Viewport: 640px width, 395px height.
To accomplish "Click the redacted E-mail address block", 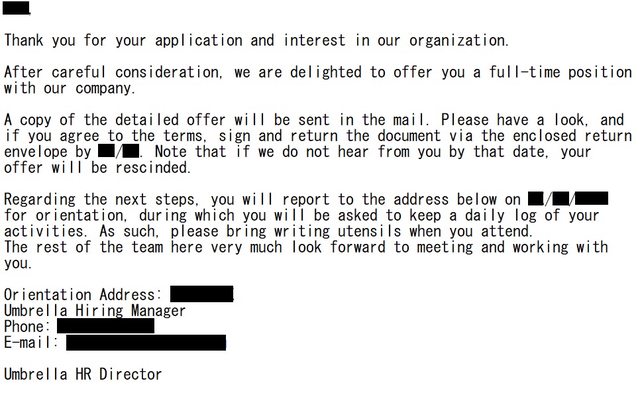I will 146,342.
